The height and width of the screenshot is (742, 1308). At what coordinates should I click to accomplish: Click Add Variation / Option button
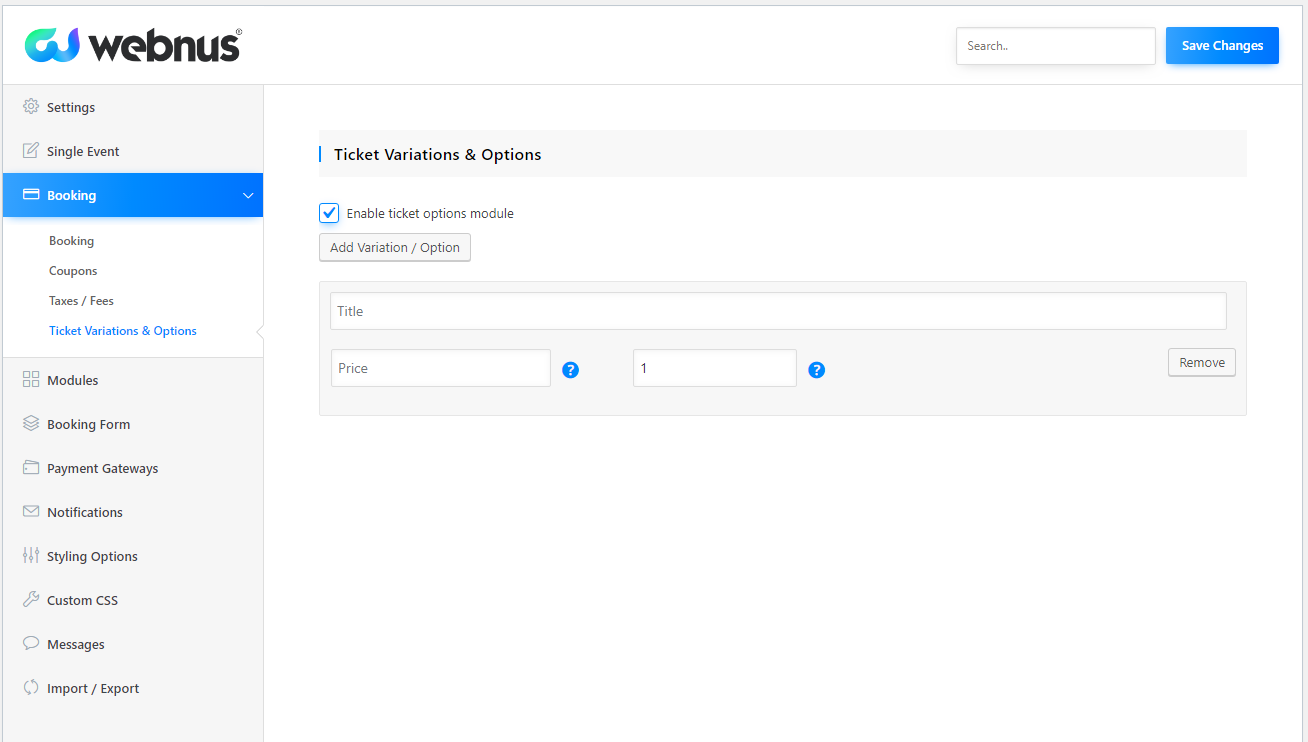point(395,247)
